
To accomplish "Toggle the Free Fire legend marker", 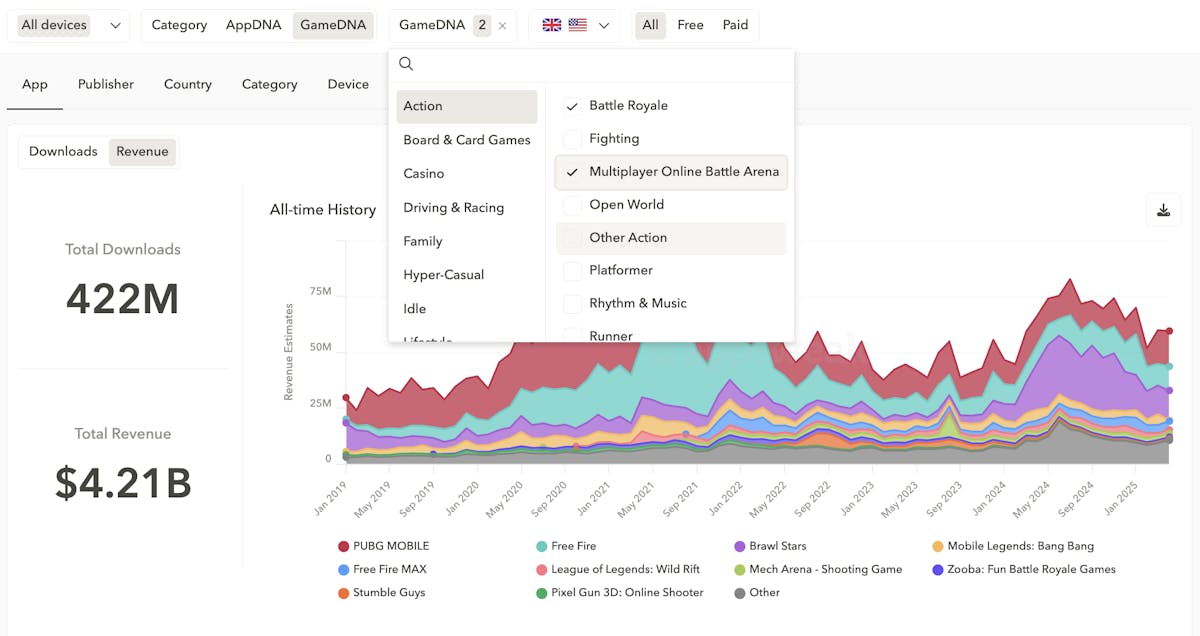I will pos(541,546).
